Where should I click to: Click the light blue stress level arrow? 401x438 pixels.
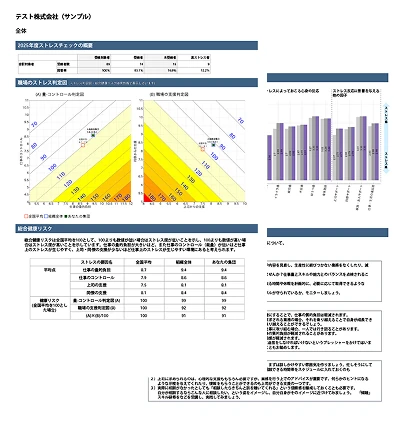[x=386, y=138]
